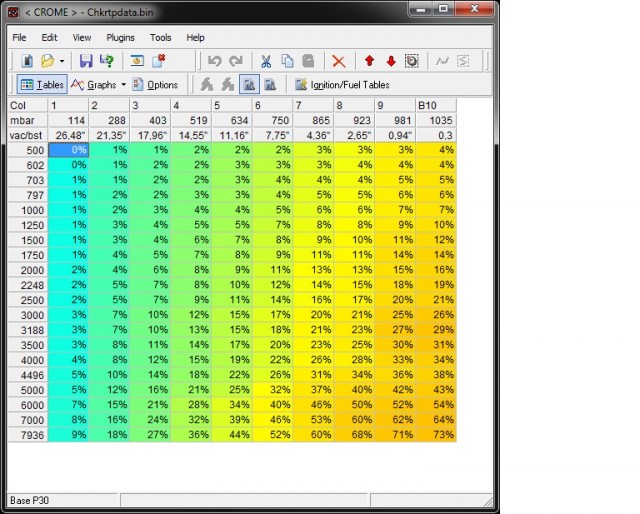The width and height of the screenshot is (640, 514).
Task: Click the Open folder icon
Action: pyautogui.click(x=47, y=61)
